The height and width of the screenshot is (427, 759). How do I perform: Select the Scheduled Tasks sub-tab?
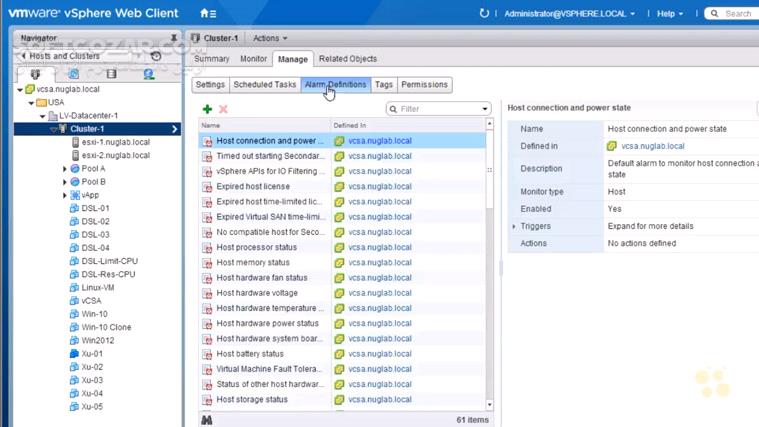(x=265, y=84)
